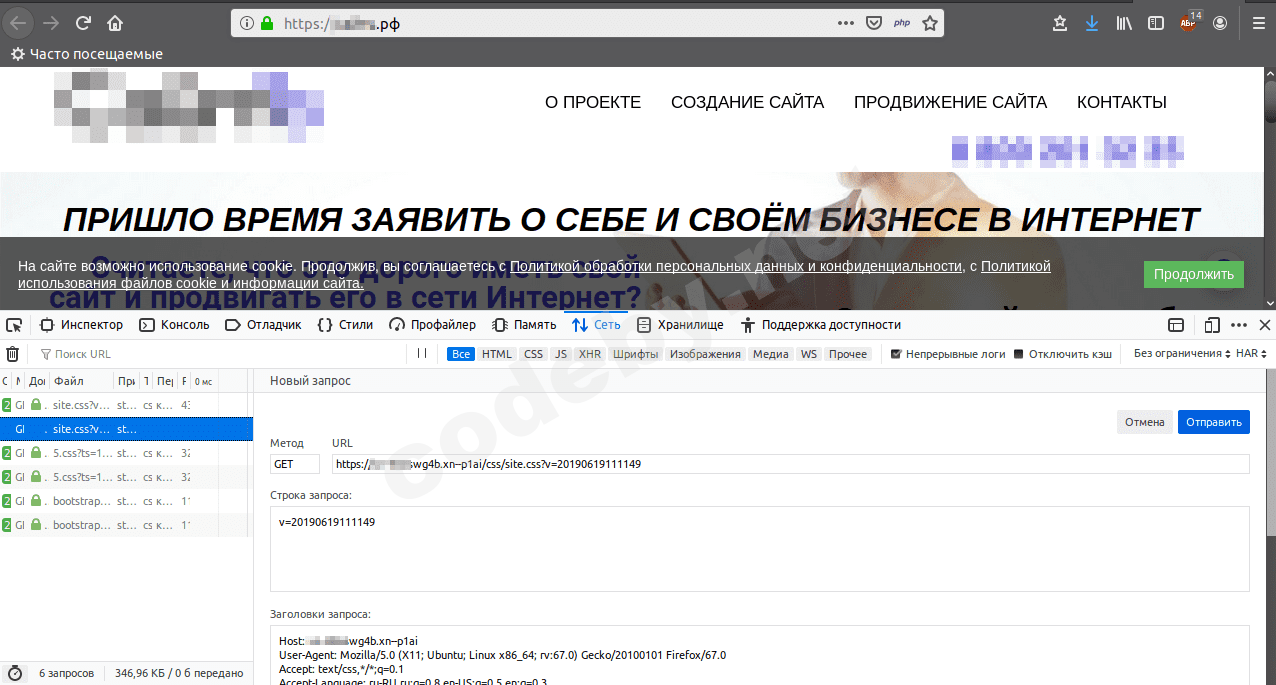
Task: Switch to Консоль tab
Action: point(174,325)
